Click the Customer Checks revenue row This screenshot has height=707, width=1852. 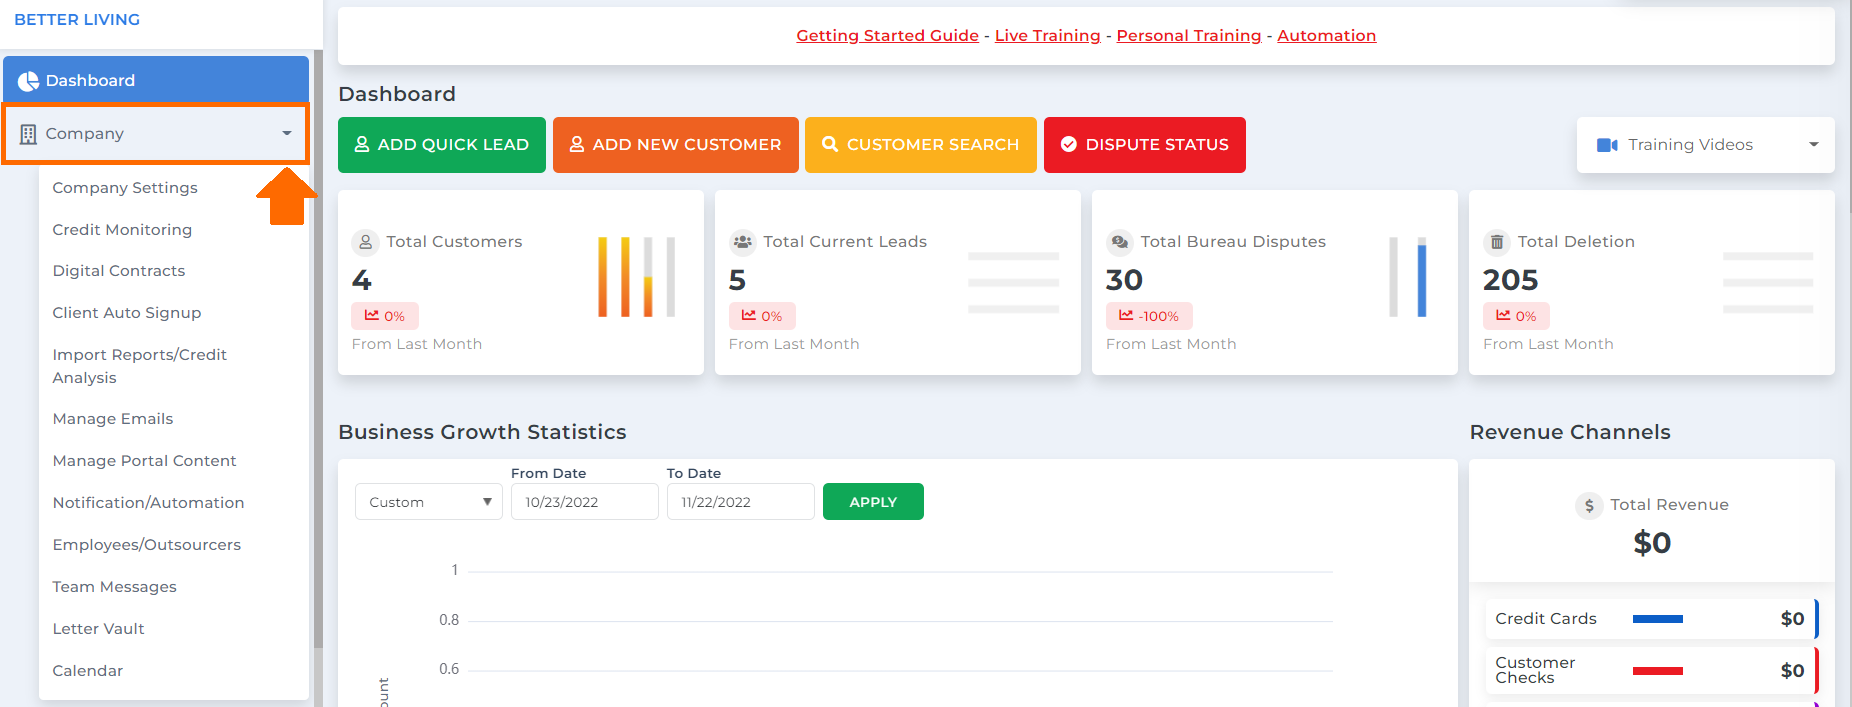point(1651,671)
